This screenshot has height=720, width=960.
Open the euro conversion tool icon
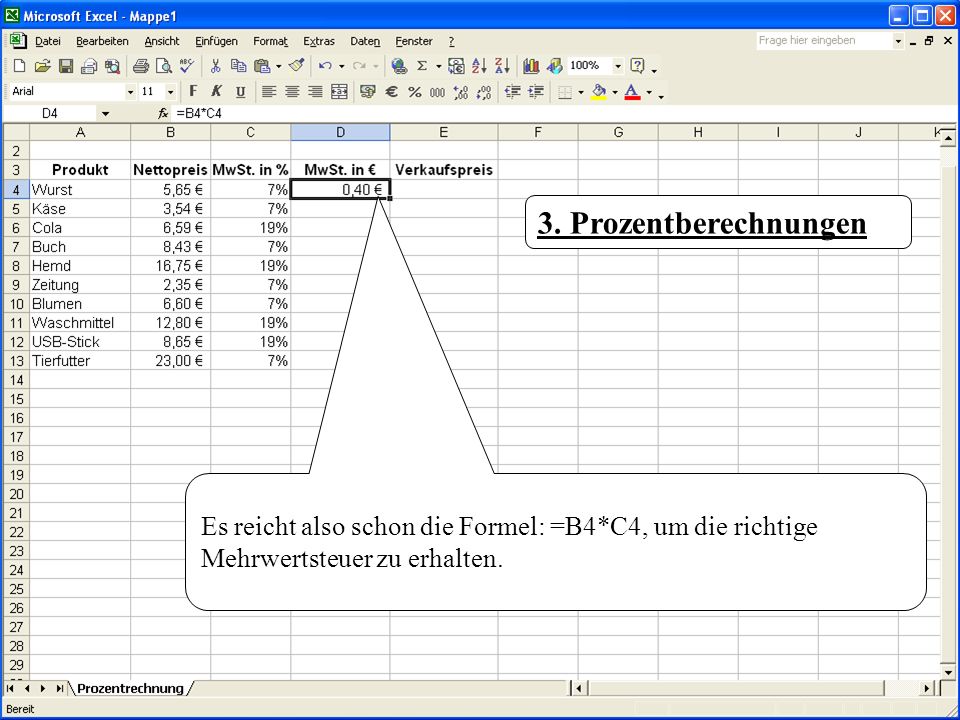456,66
